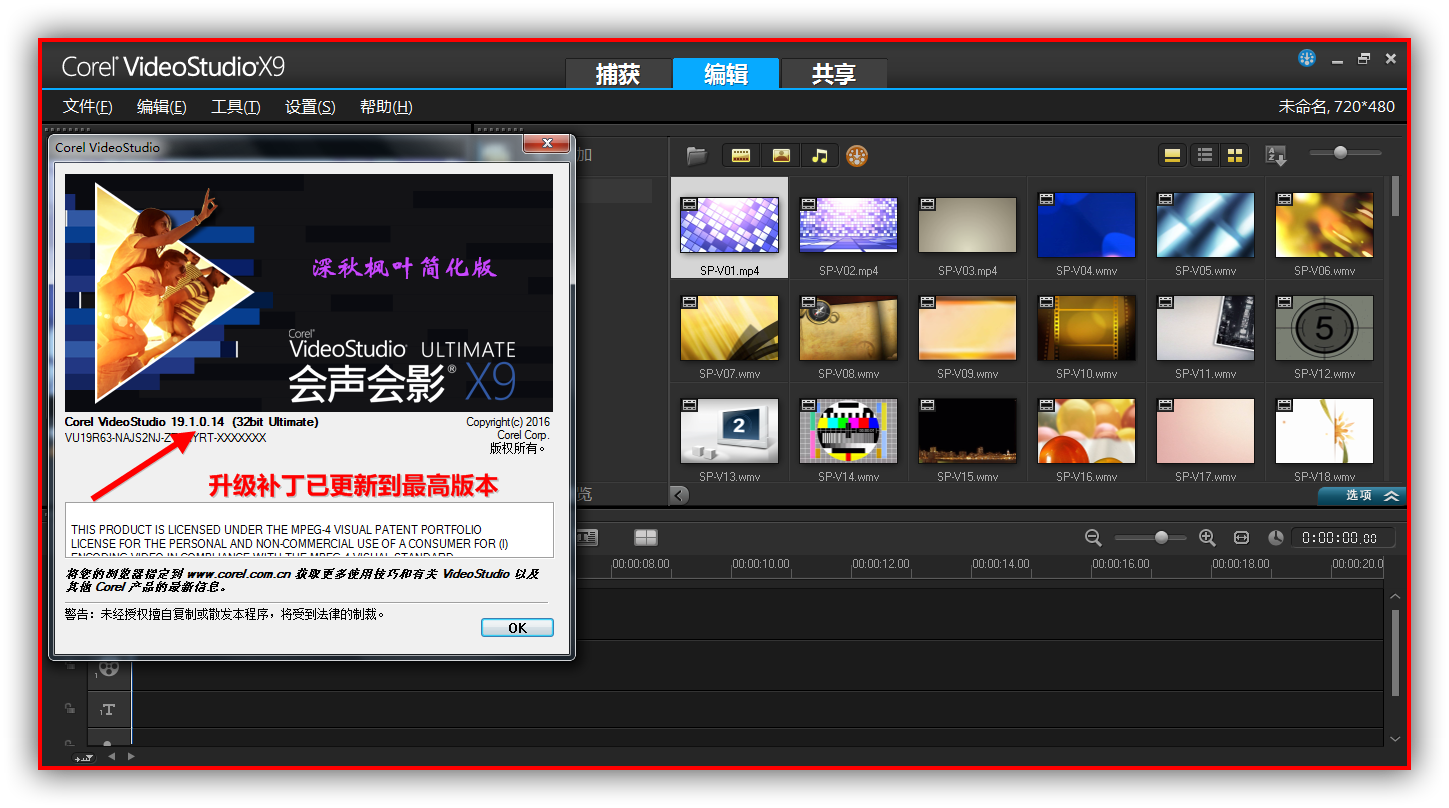Collapse the library navigation panel arrow
1449x808 pixels.
pos(679,495)
